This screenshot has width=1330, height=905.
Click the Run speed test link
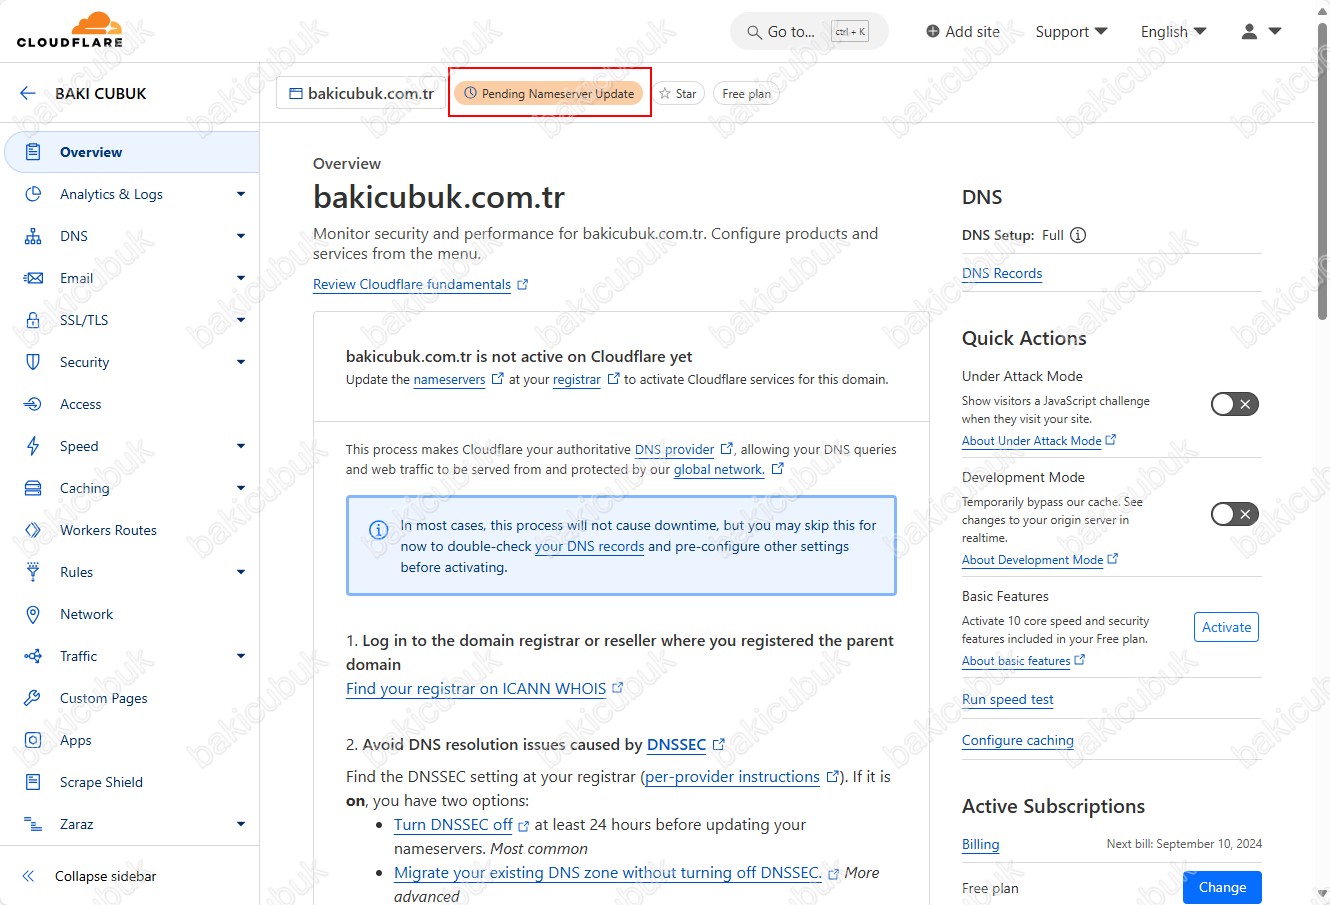coord(1008,699)
